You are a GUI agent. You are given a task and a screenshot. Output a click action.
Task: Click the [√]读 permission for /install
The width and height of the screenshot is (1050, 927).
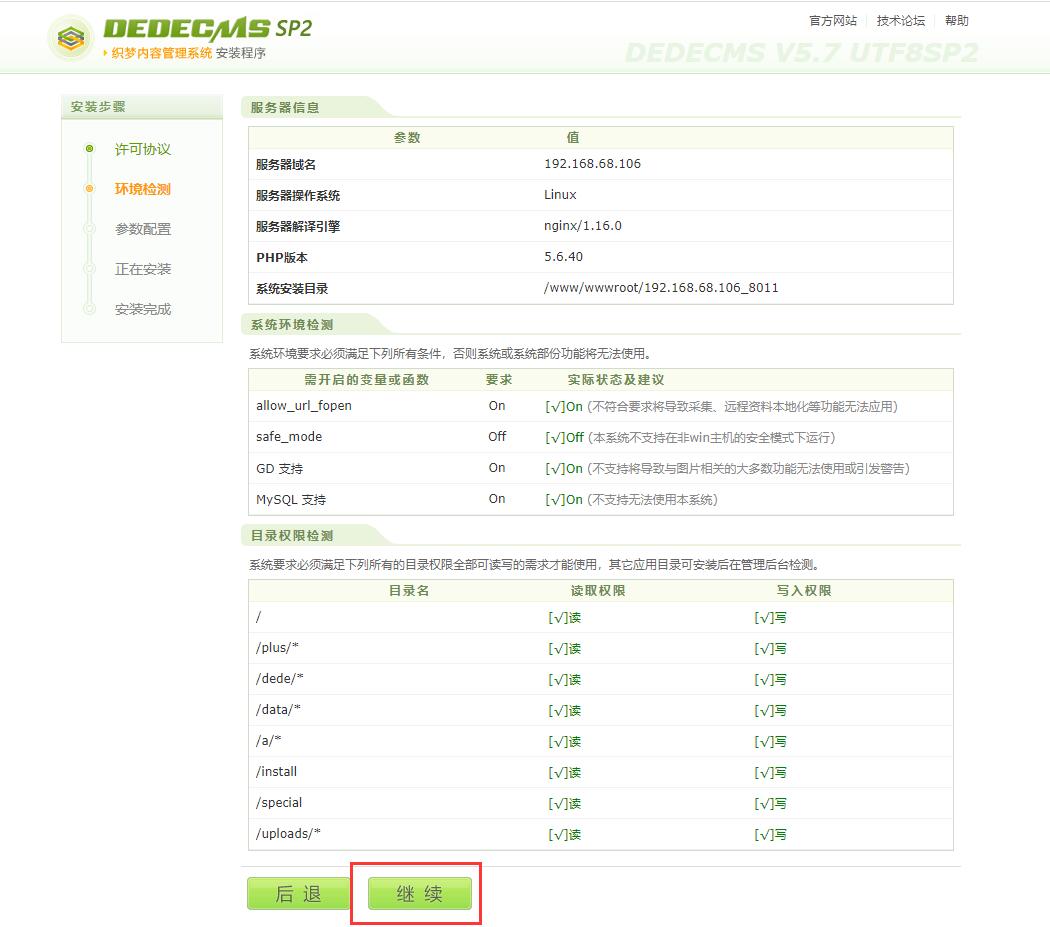[x=566, y=771]
